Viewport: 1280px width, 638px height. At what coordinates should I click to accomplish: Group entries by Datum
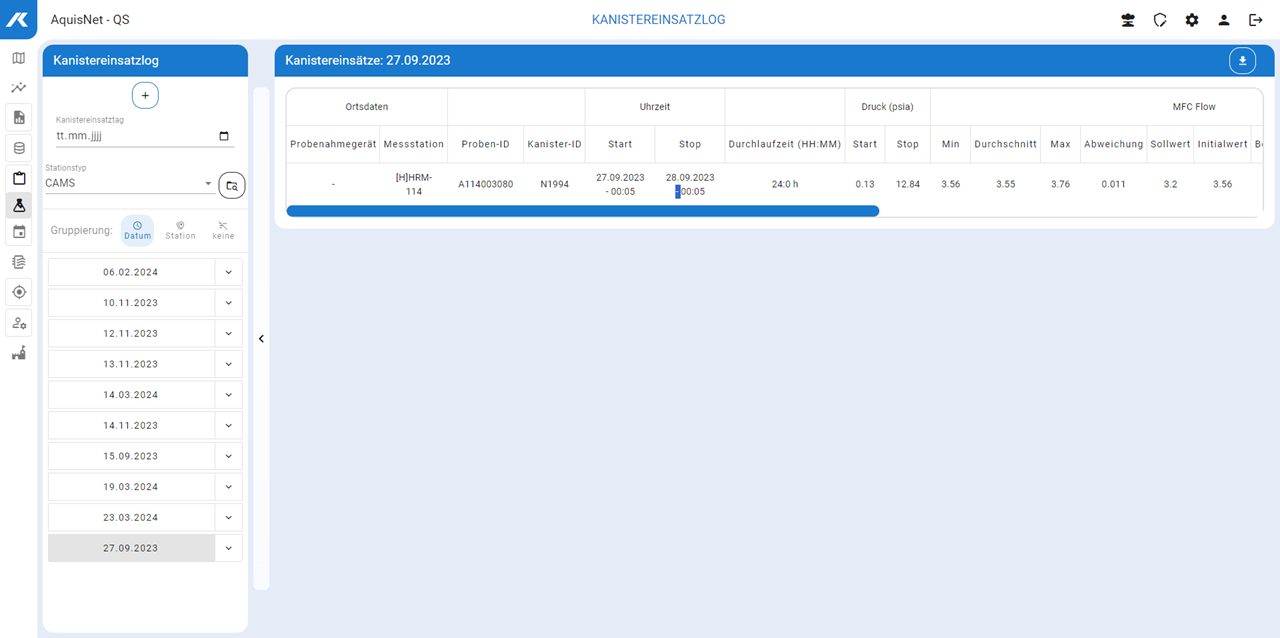138,230
